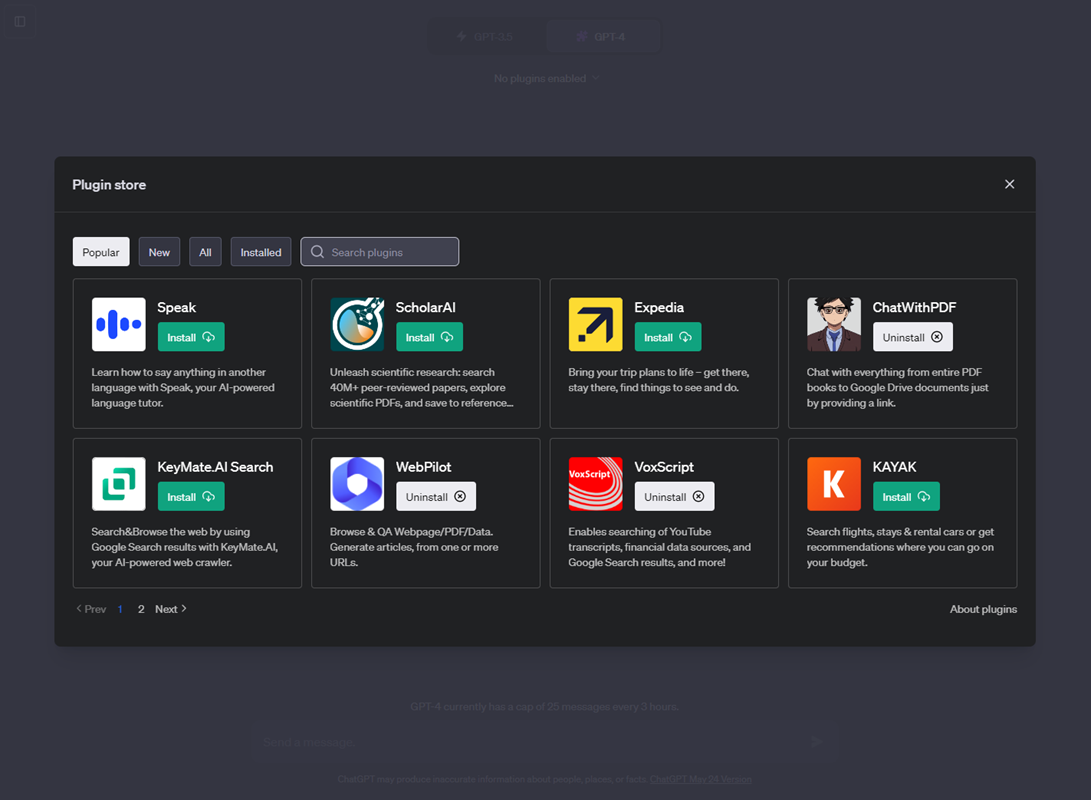Image resolution: width=1091 pixels, height=800 pixels.
Task: Click the VoxScript plugin title
Action: [664, 467]
